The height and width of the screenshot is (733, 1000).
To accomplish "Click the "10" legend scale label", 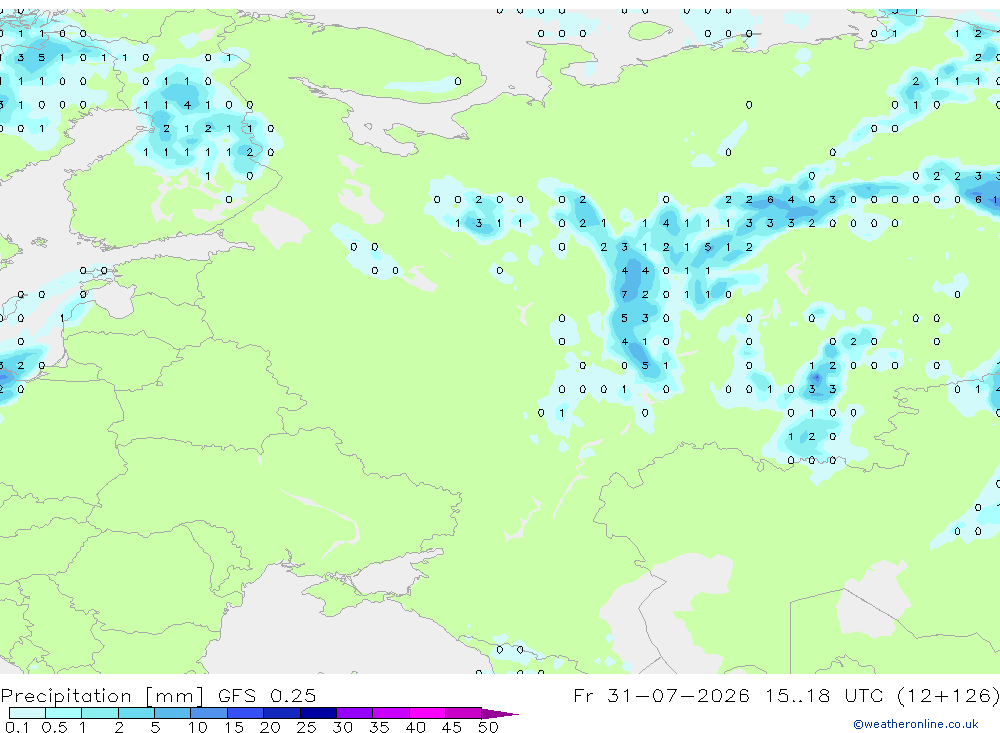I will (x=197, y=727).
